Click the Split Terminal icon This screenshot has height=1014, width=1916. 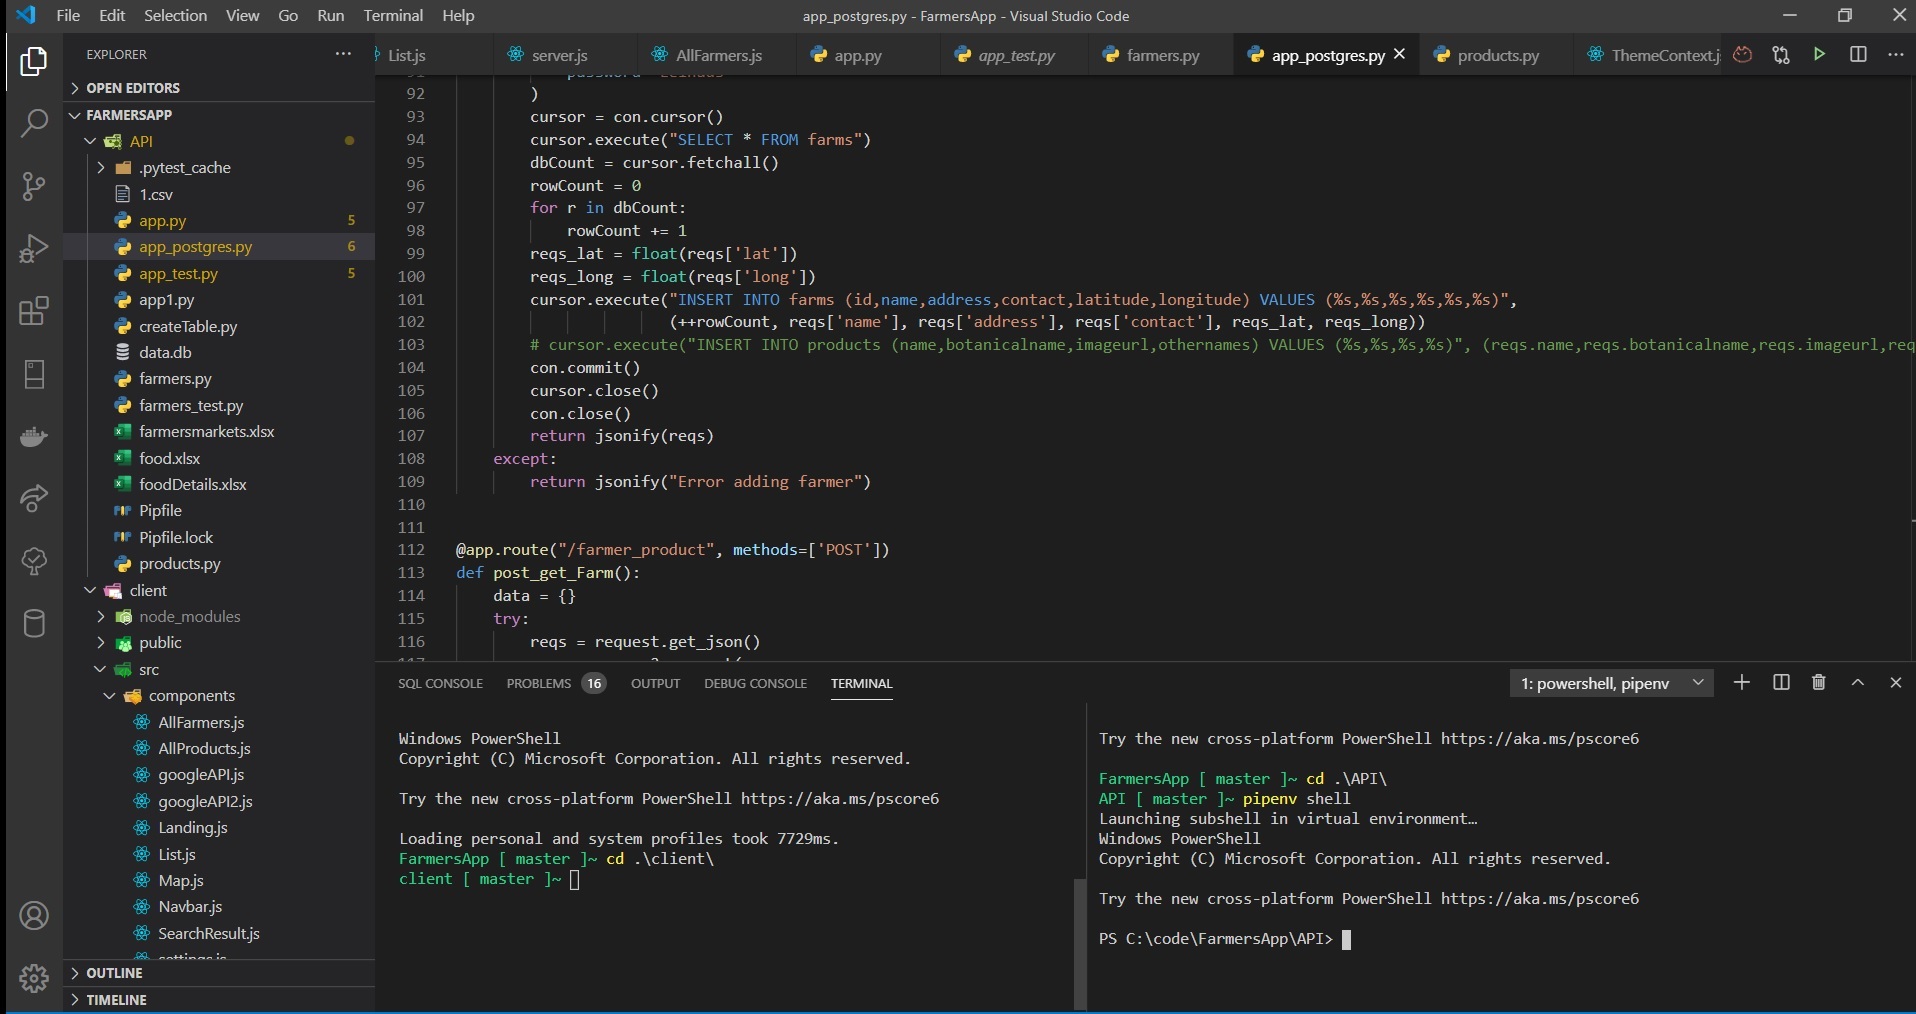[1781, 682]
